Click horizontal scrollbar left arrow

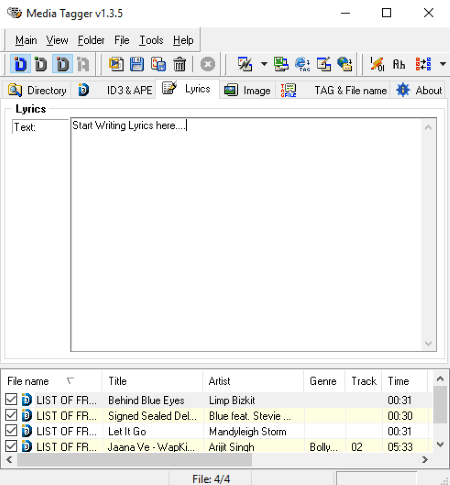tap(9, 460)
